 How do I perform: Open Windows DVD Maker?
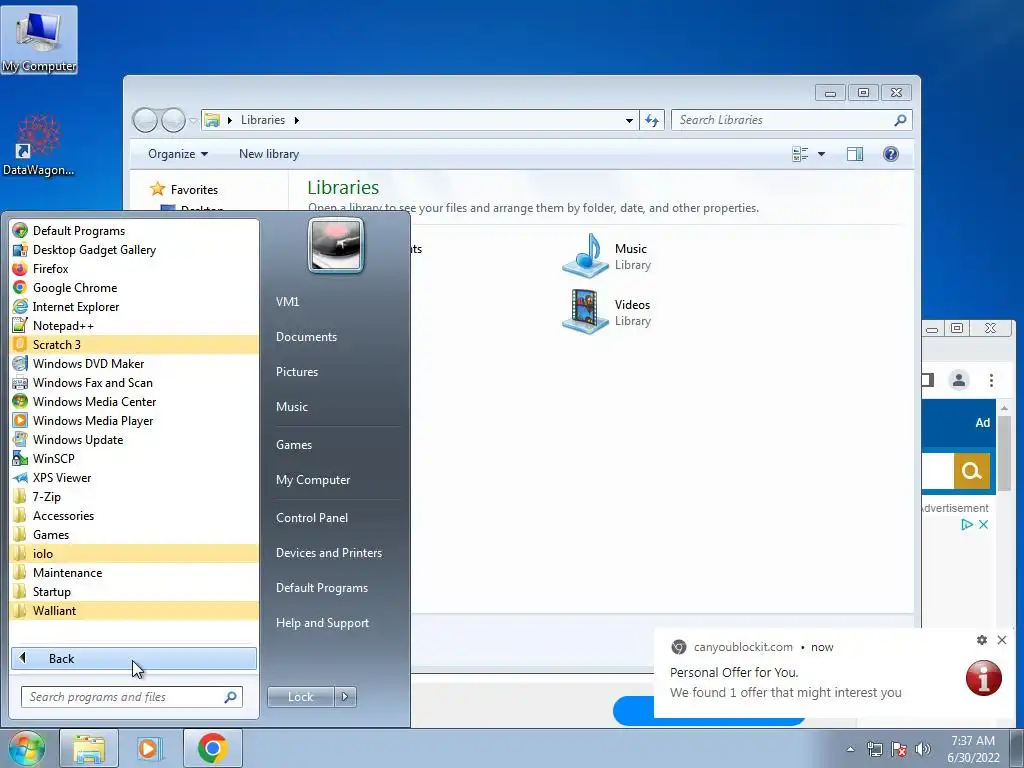coord(134,363)
